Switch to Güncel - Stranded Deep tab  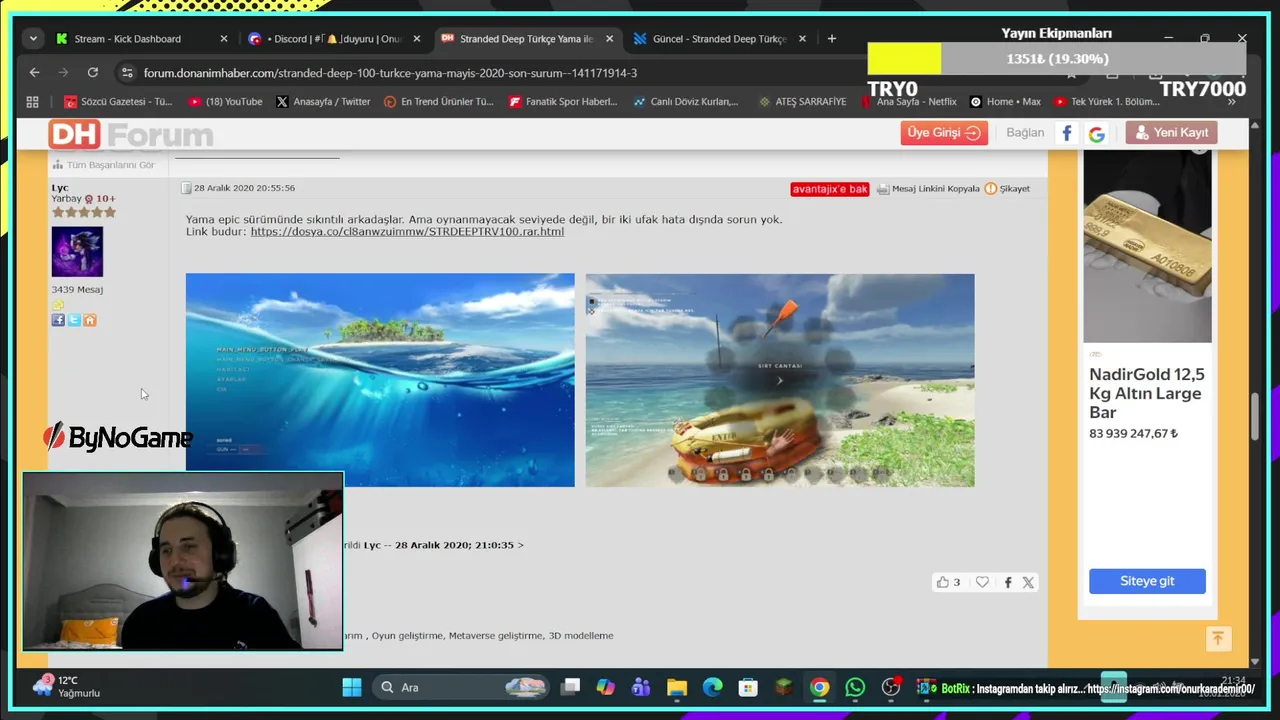coord(720,39)
